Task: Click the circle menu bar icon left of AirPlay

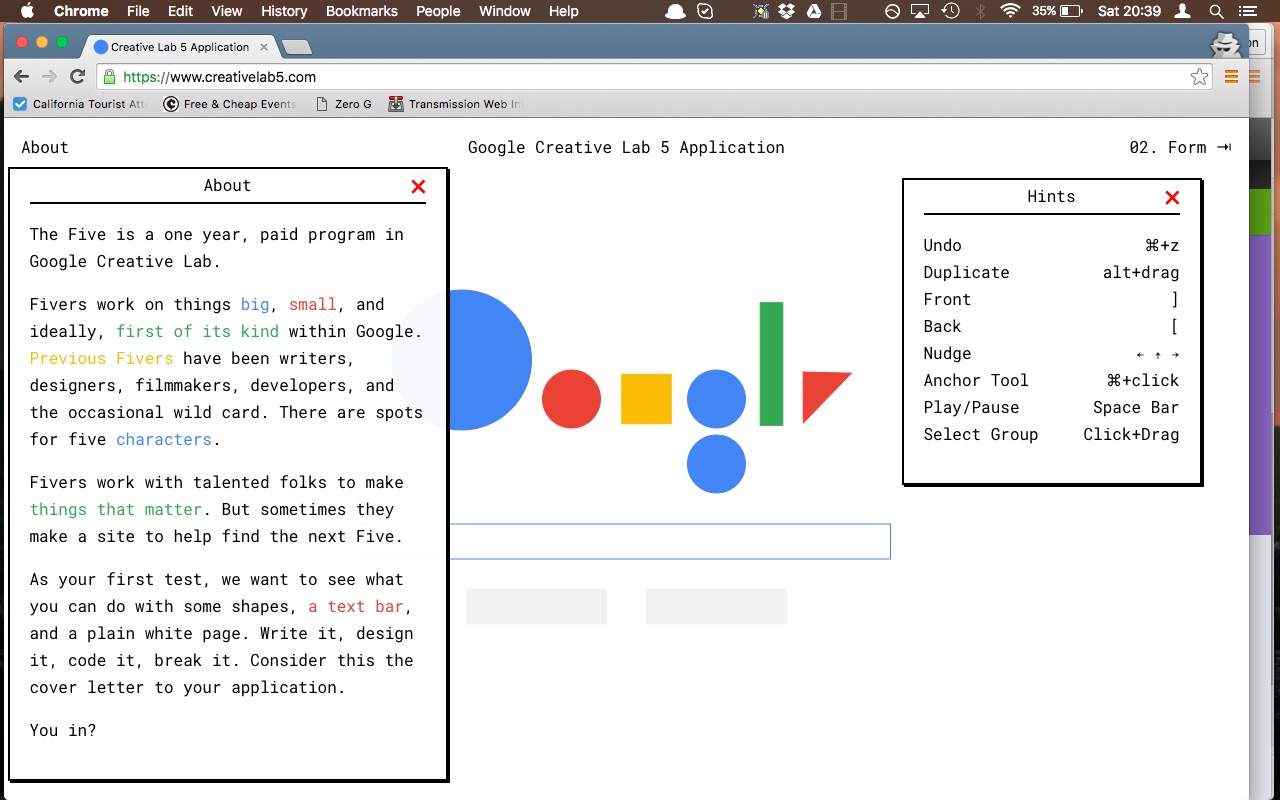Action: tap(892, 11)
